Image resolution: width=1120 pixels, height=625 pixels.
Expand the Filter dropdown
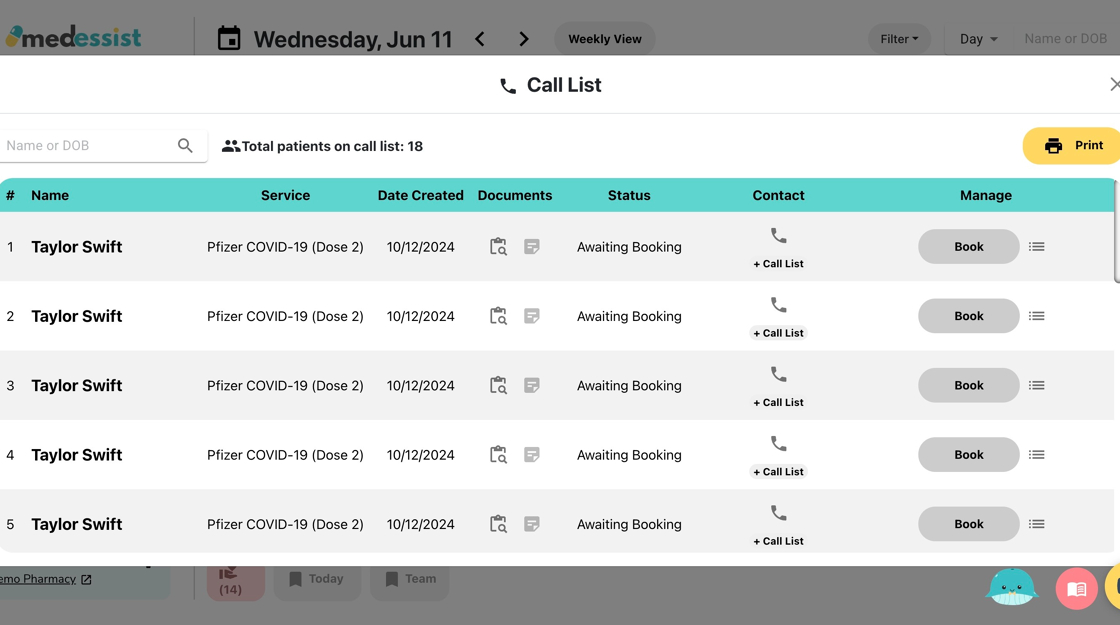coord(899,39)
